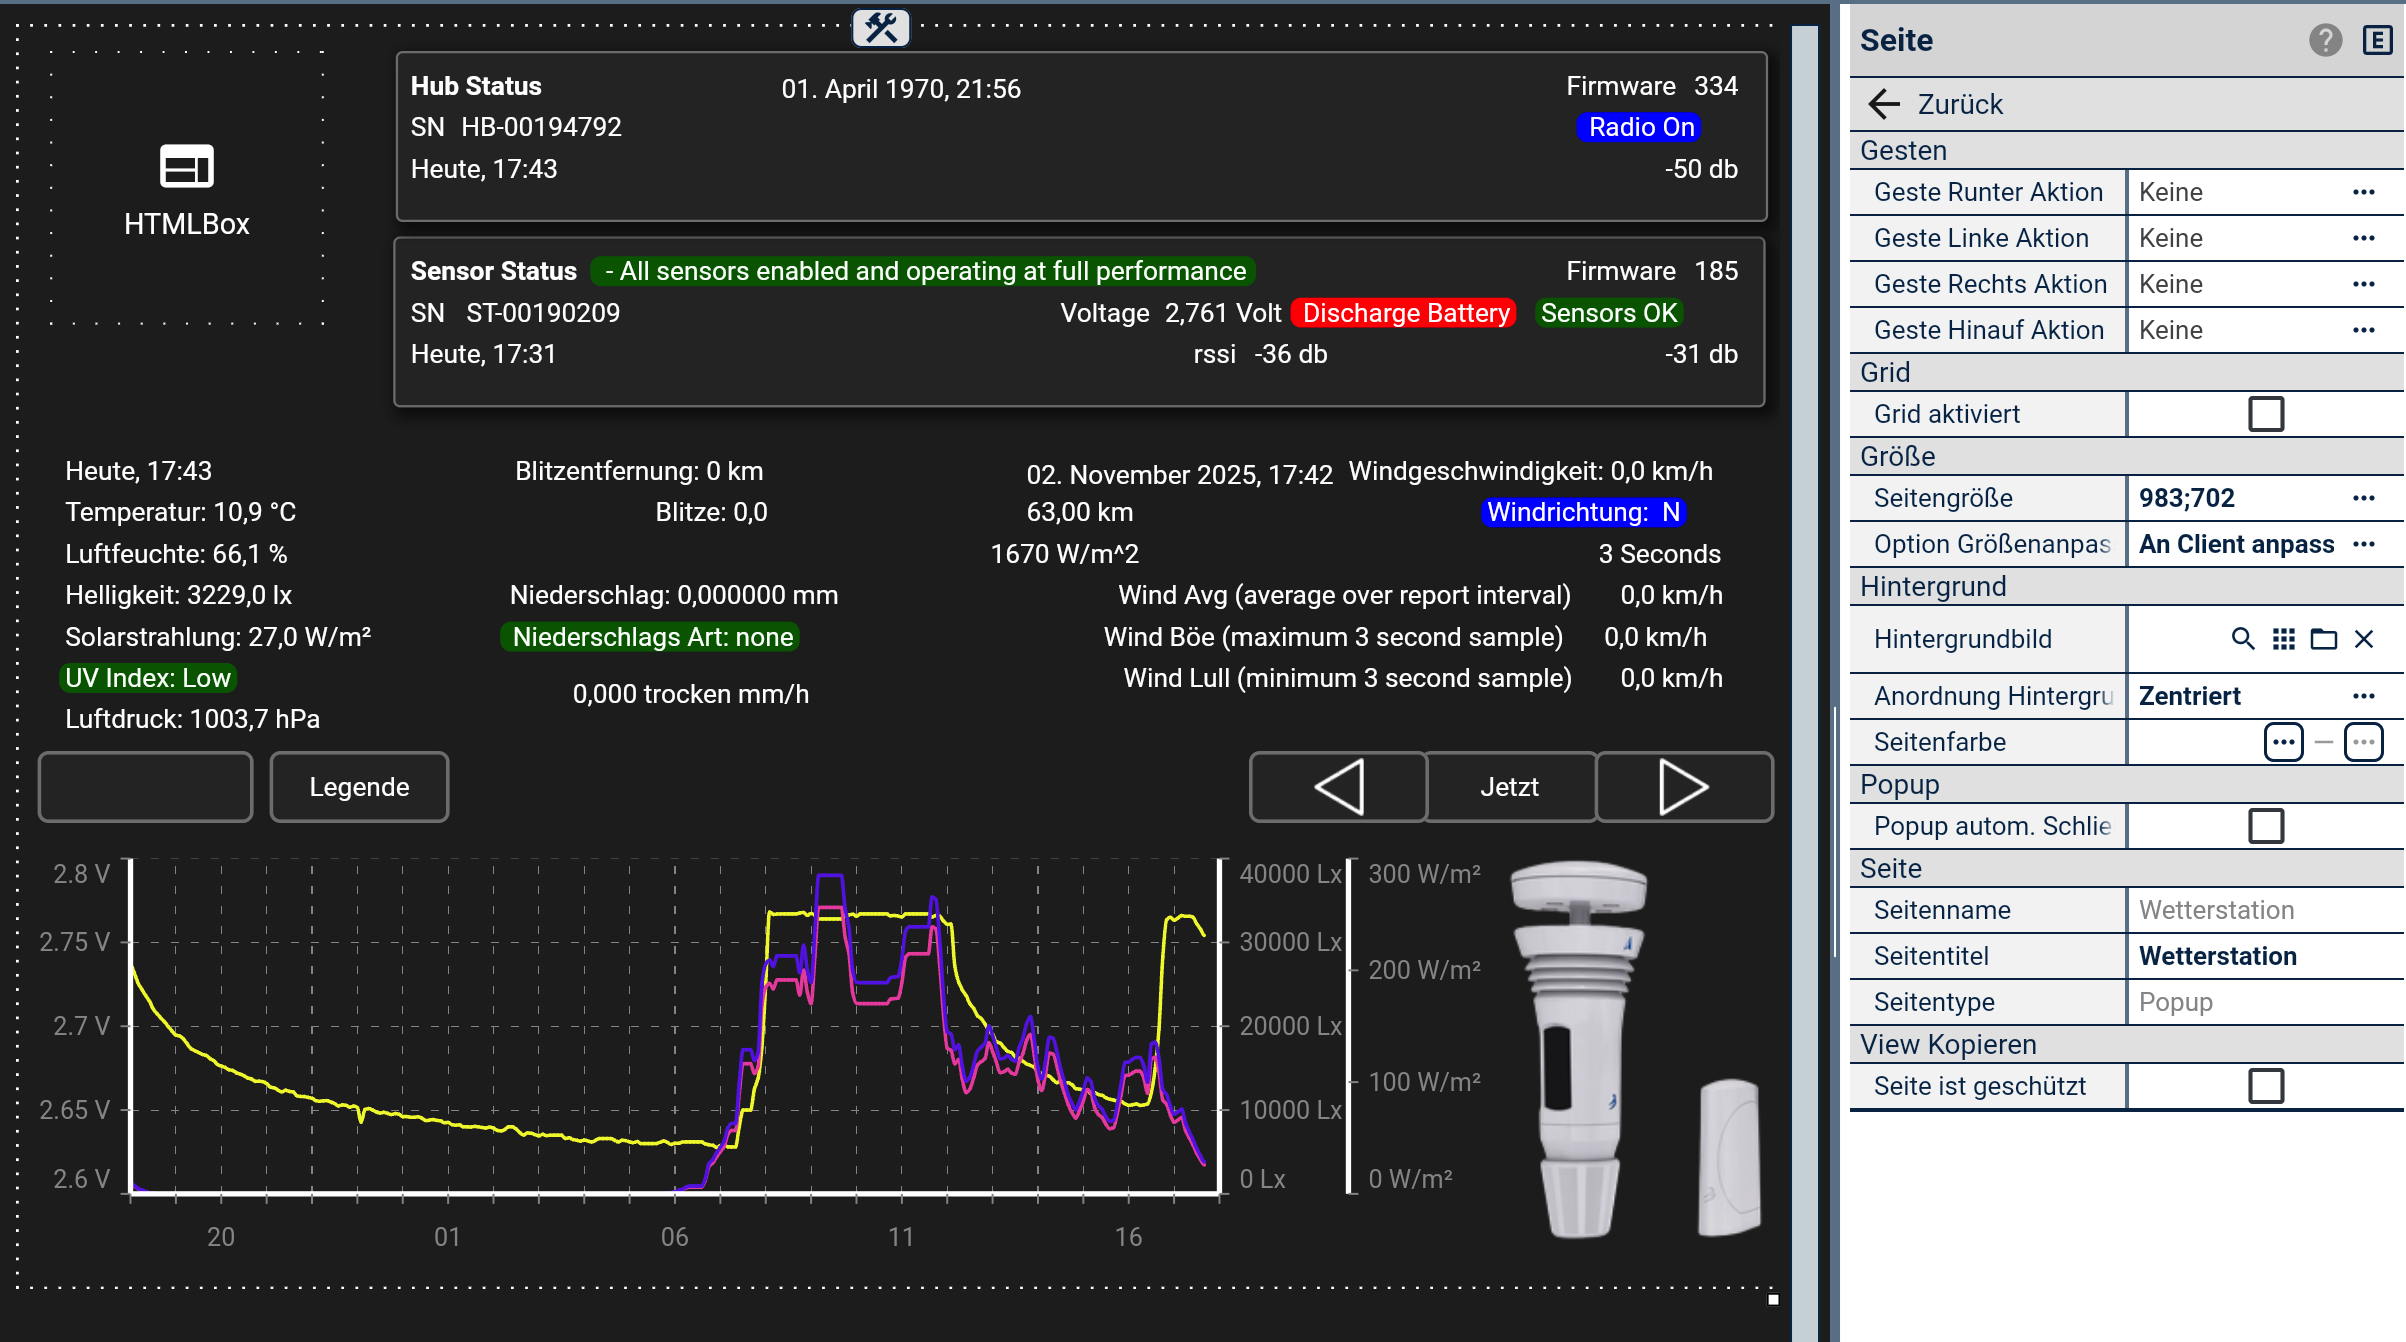Search for a Hintergrundbild with the magnifier icon
The width and height of the screenshot is (2406, 1342).
pyautogui.click(x=2243, y=639)
